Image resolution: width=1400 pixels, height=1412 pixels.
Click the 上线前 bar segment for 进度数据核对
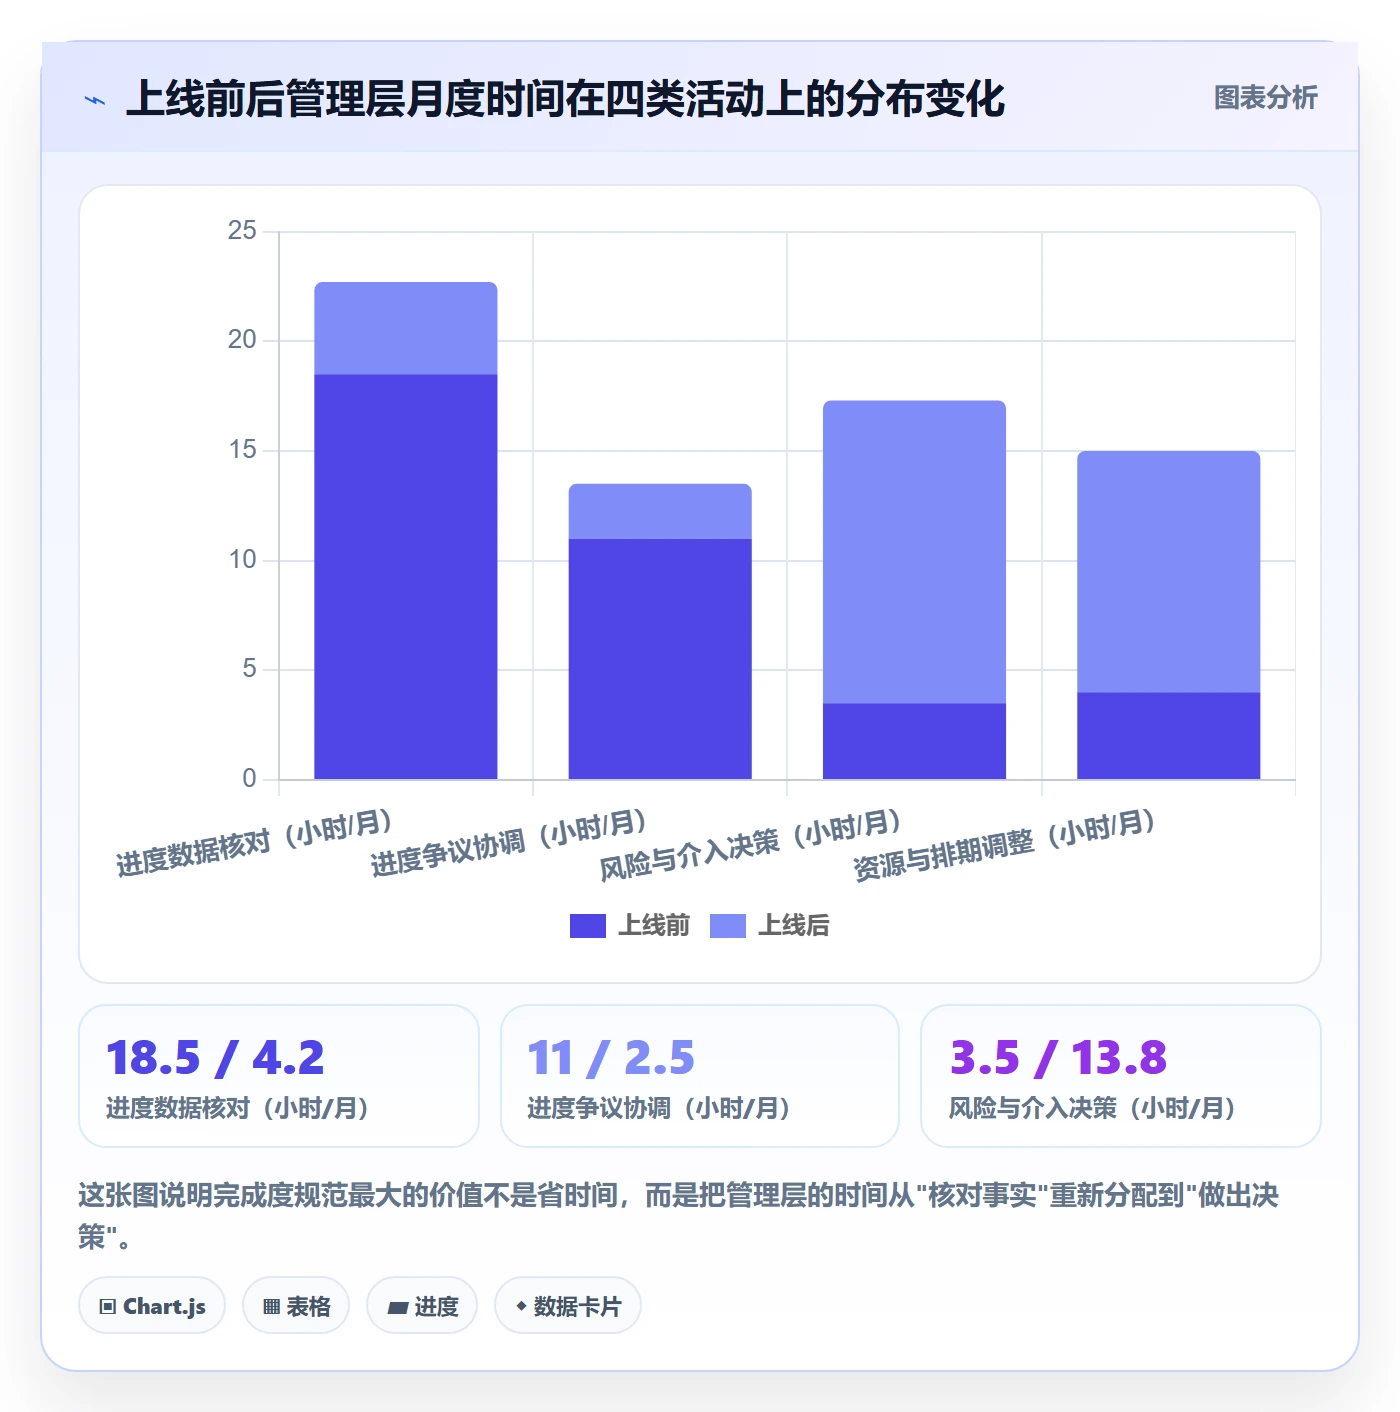click(x=406, y=577)
